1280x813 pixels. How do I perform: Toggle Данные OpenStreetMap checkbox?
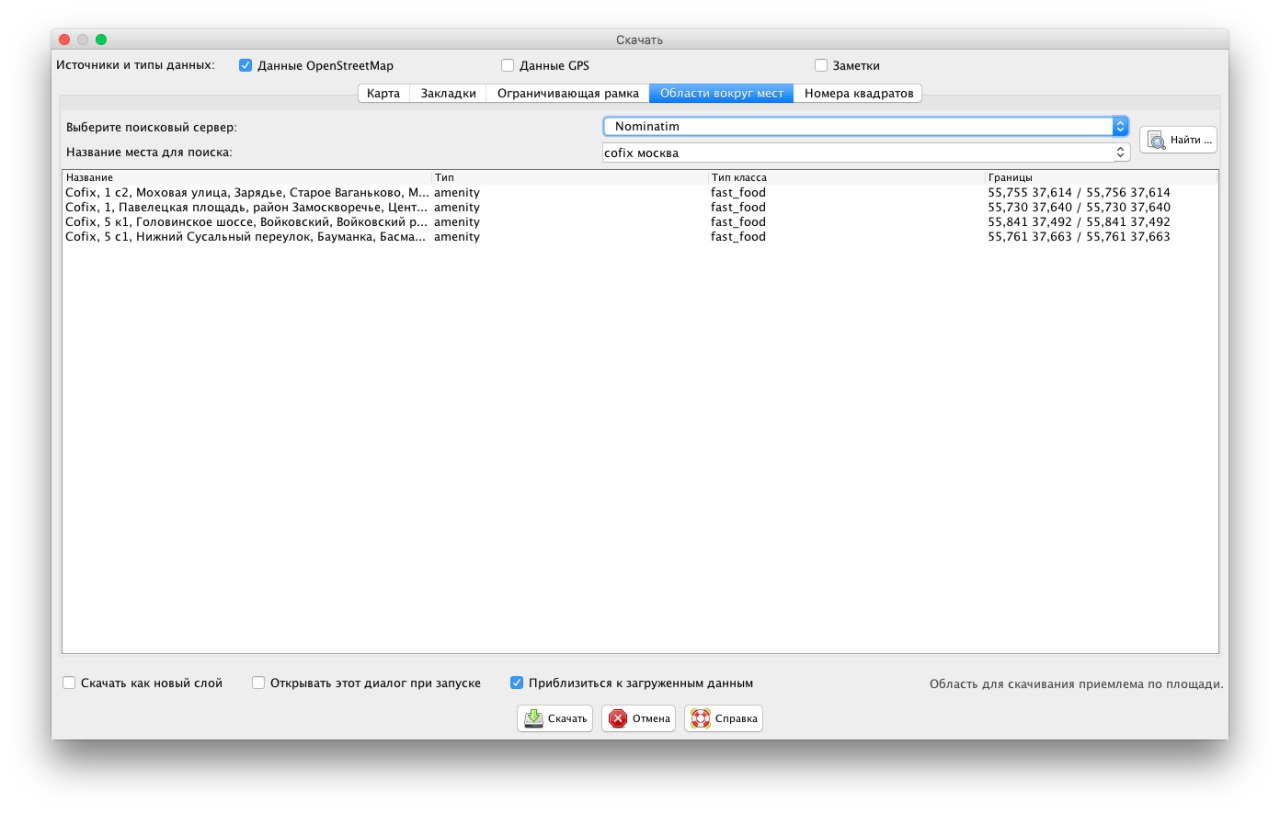point(245,66)
